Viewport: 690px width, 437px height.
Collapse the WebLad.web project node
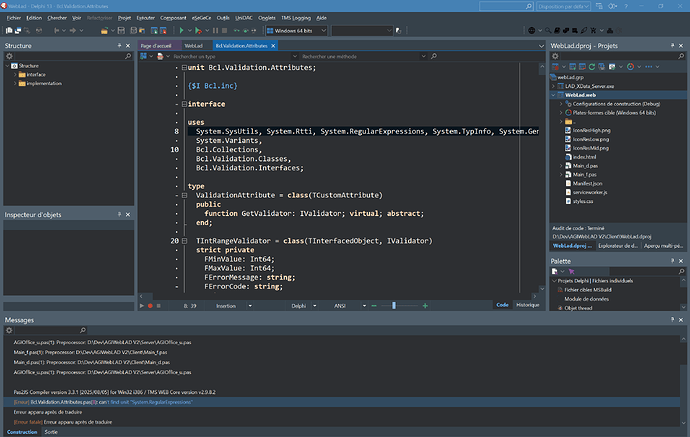coord(554,95)
